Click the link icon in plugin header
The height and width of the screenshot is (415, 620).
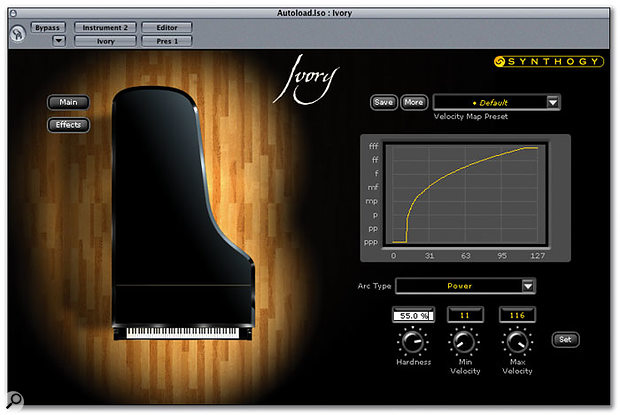pos(18,34)
